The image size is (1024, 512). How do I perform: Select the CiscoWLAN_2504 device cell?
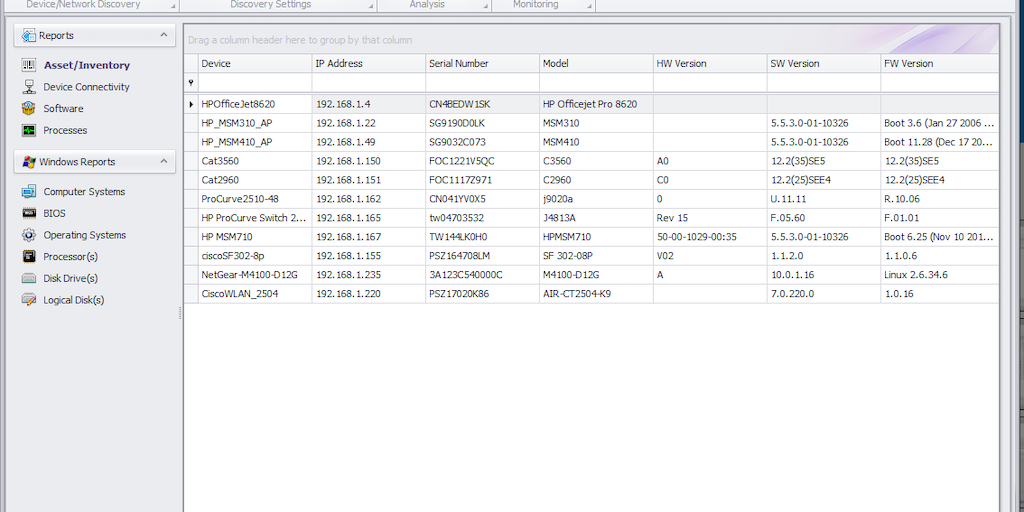pyautogui.click(x=255, y=293)
